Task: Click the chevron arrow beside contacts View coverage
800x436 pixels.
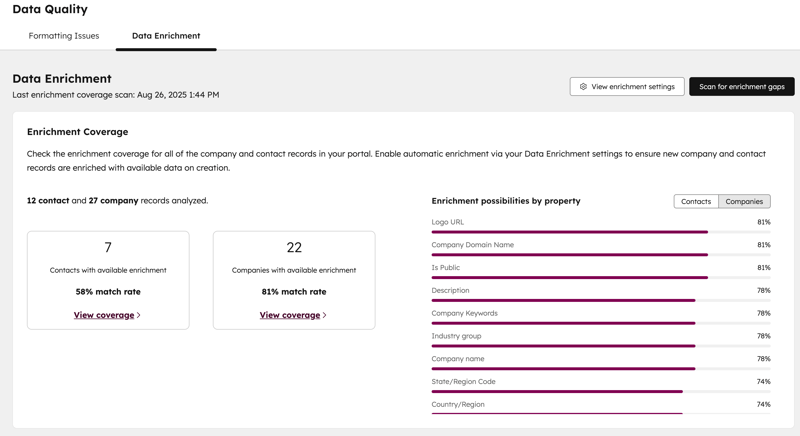Action: 139,315
